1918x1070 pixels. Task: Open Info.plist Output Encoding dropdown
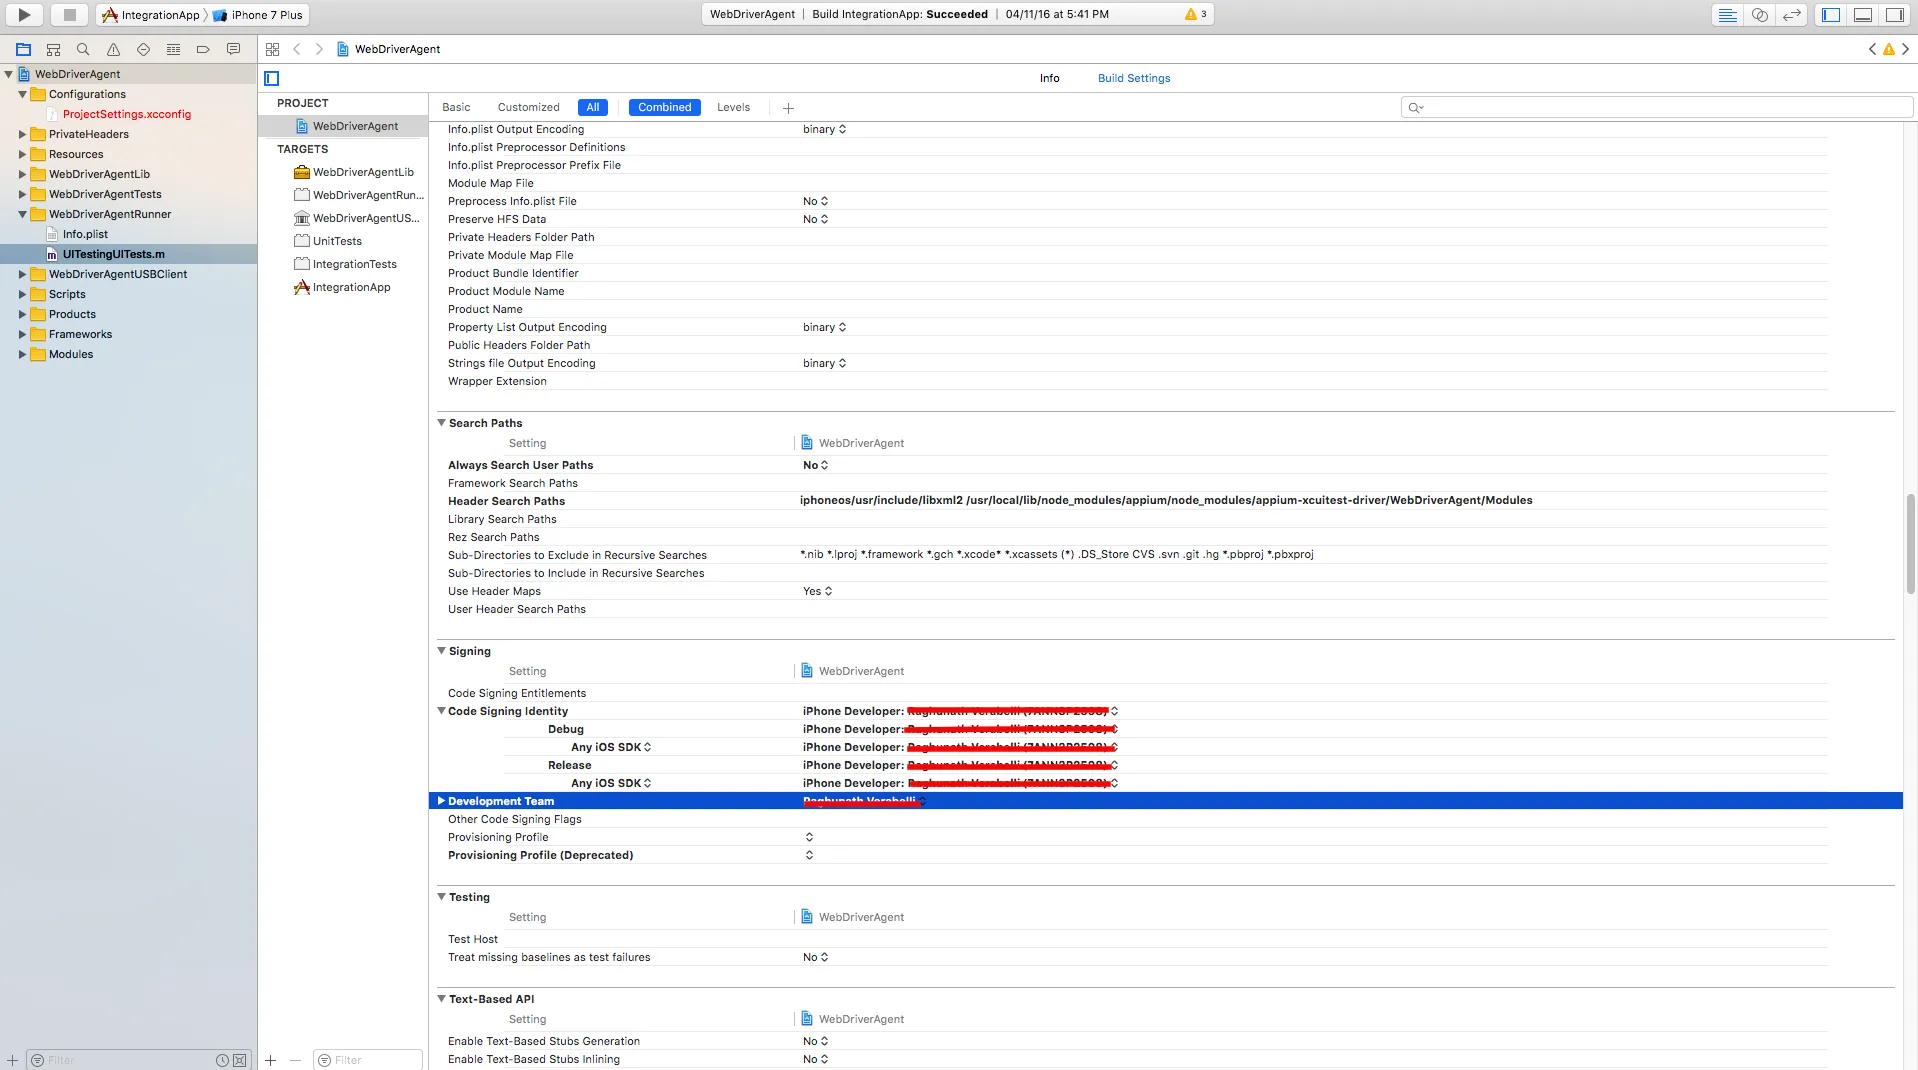(824, 129)
